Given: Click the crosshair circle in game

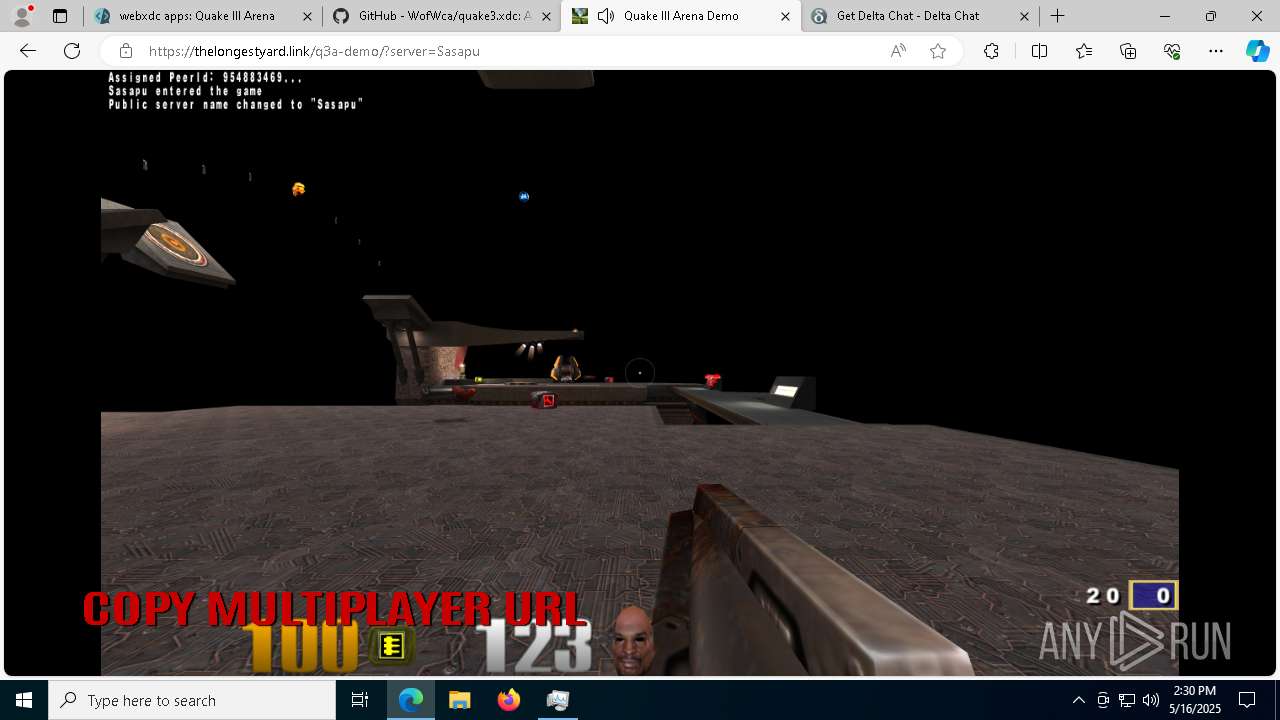Looking at the screenshot, I should (x=640, y=373).
